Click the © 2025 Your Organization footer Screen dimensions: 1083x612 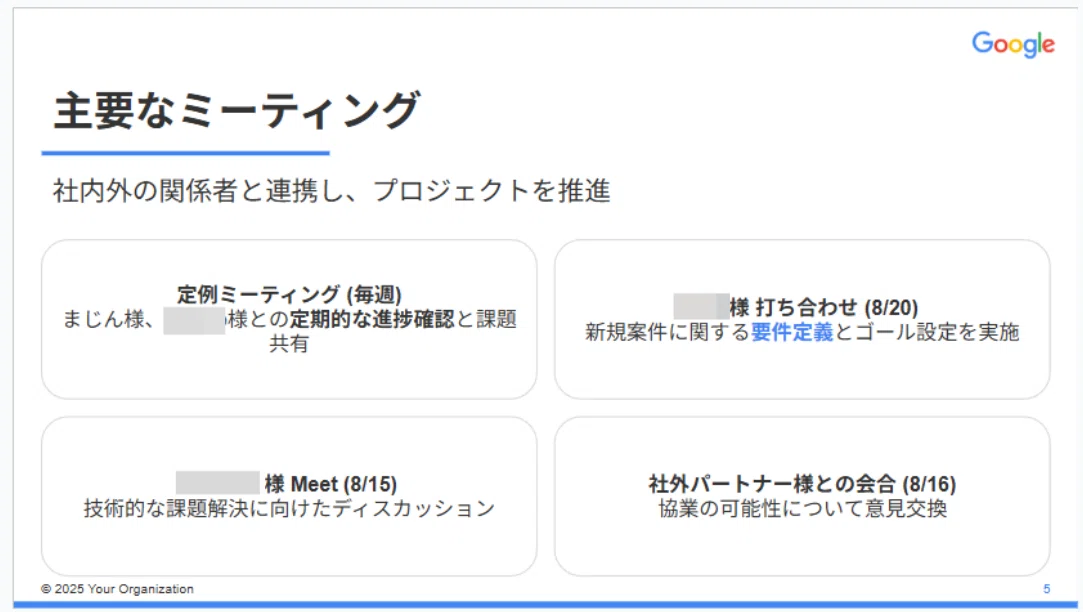tap(117, 589)
